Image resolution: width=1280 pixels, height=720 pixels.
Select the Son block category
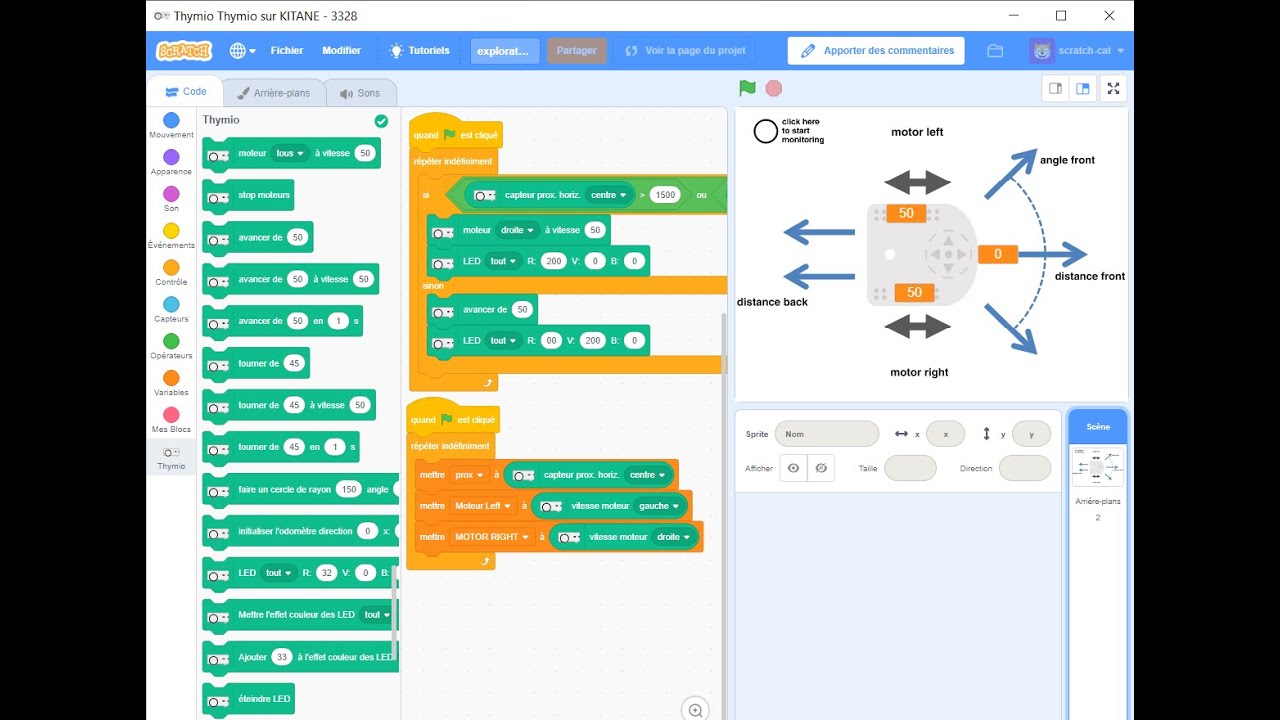171,199
